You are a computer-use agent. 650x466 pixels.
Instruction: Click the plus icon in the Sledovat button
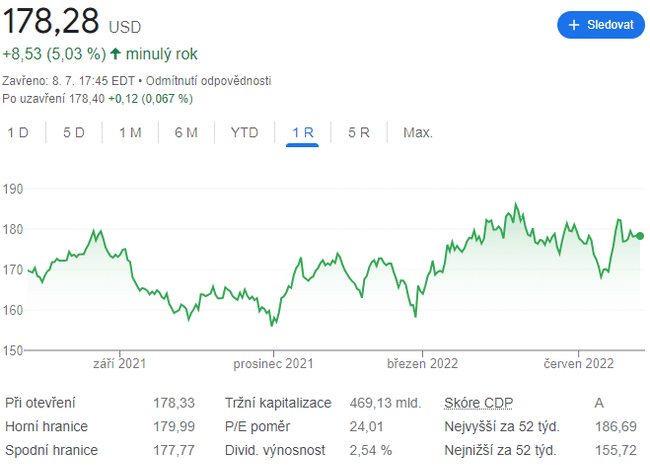coord(574,26)
